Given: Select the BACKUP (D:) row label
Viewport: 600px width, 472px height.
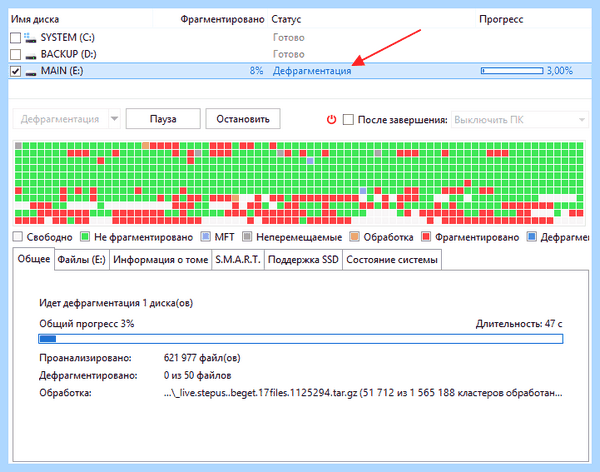Looking at the screenshot, I should pos(68,54).
